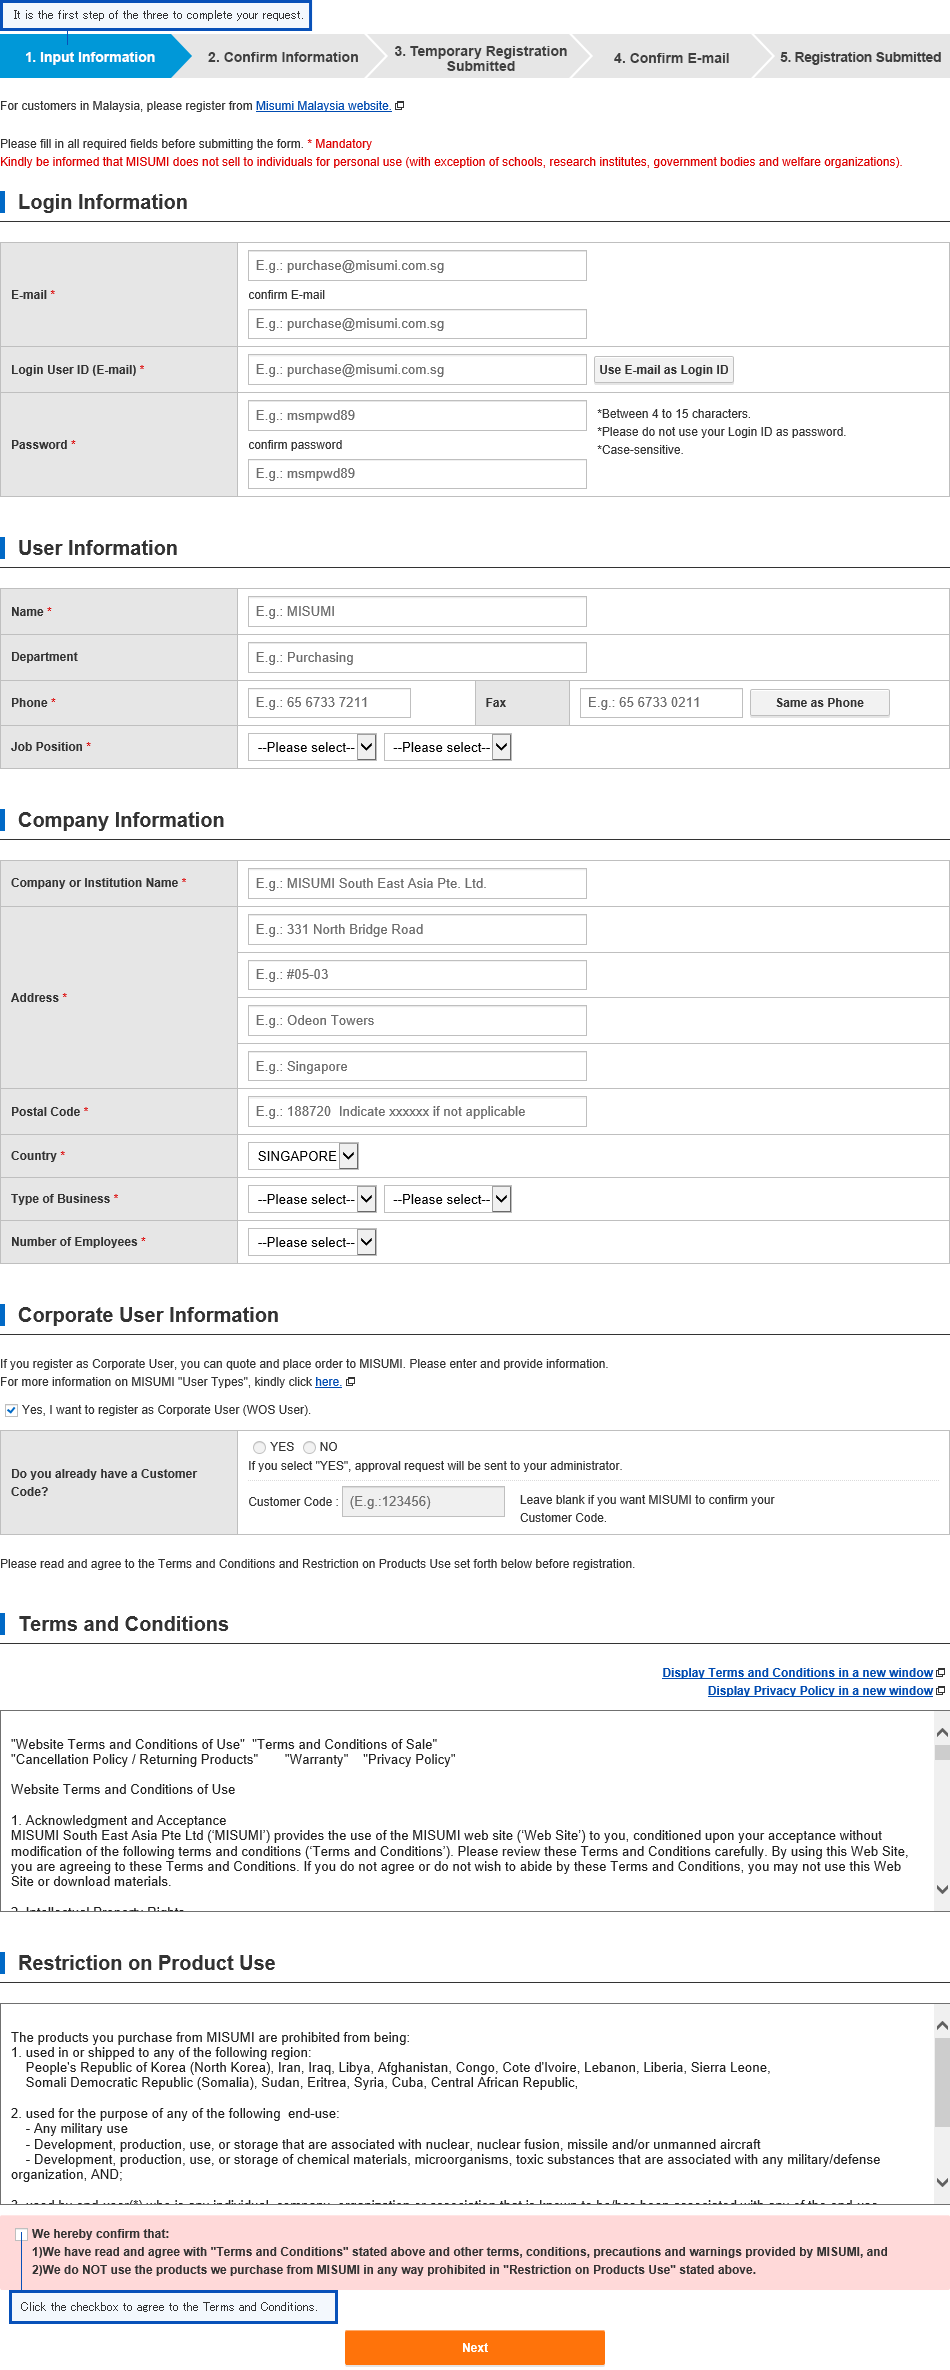Click the 'here' link for User Types
The image size is (950, 2370).
tap(328, 1382)
